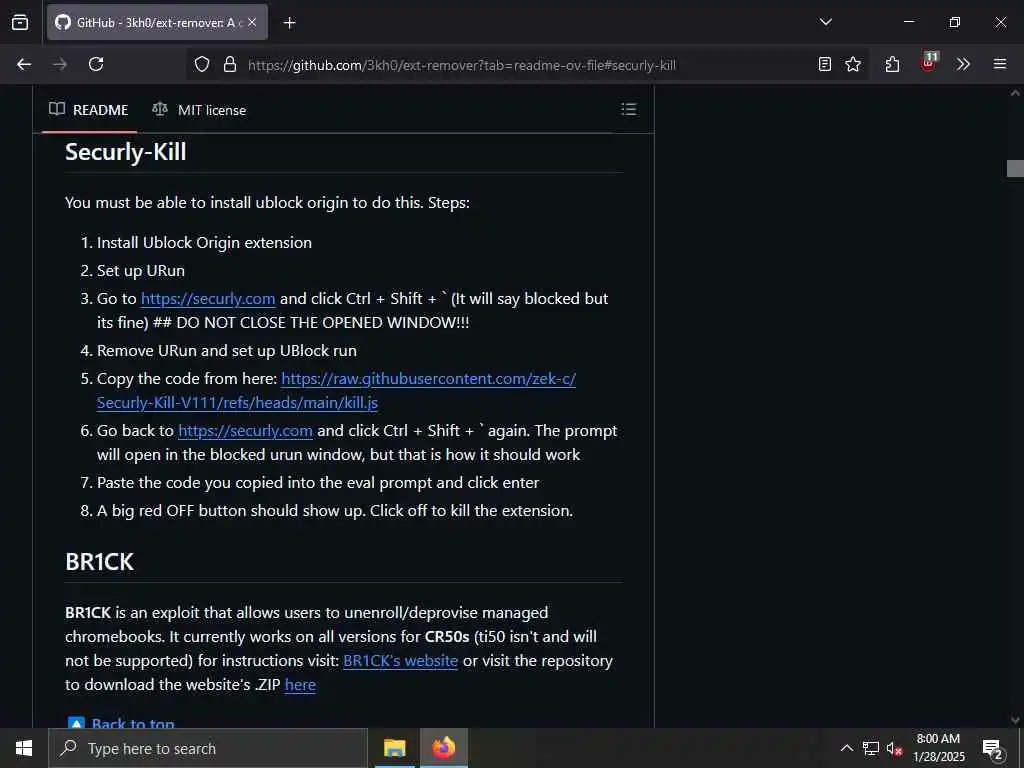The height and width of the screenshot is (768, 1024).
Task: Open the notification center icon
Action: pyautogui.click(x=993, y=748)
